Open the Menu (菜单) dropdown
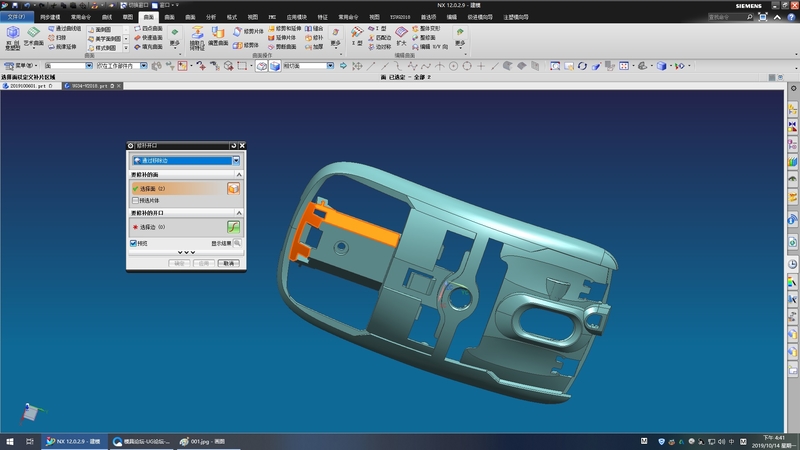800x450 pixels. (20, 66)
